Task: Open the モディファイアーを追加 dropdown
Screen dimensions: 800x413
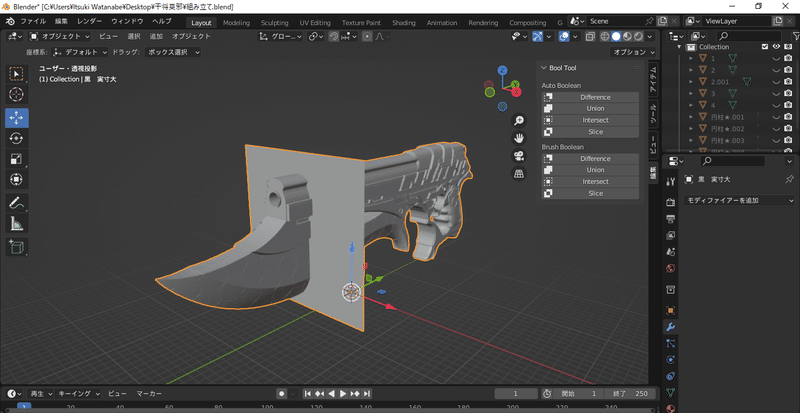Action: click(739, 200)
